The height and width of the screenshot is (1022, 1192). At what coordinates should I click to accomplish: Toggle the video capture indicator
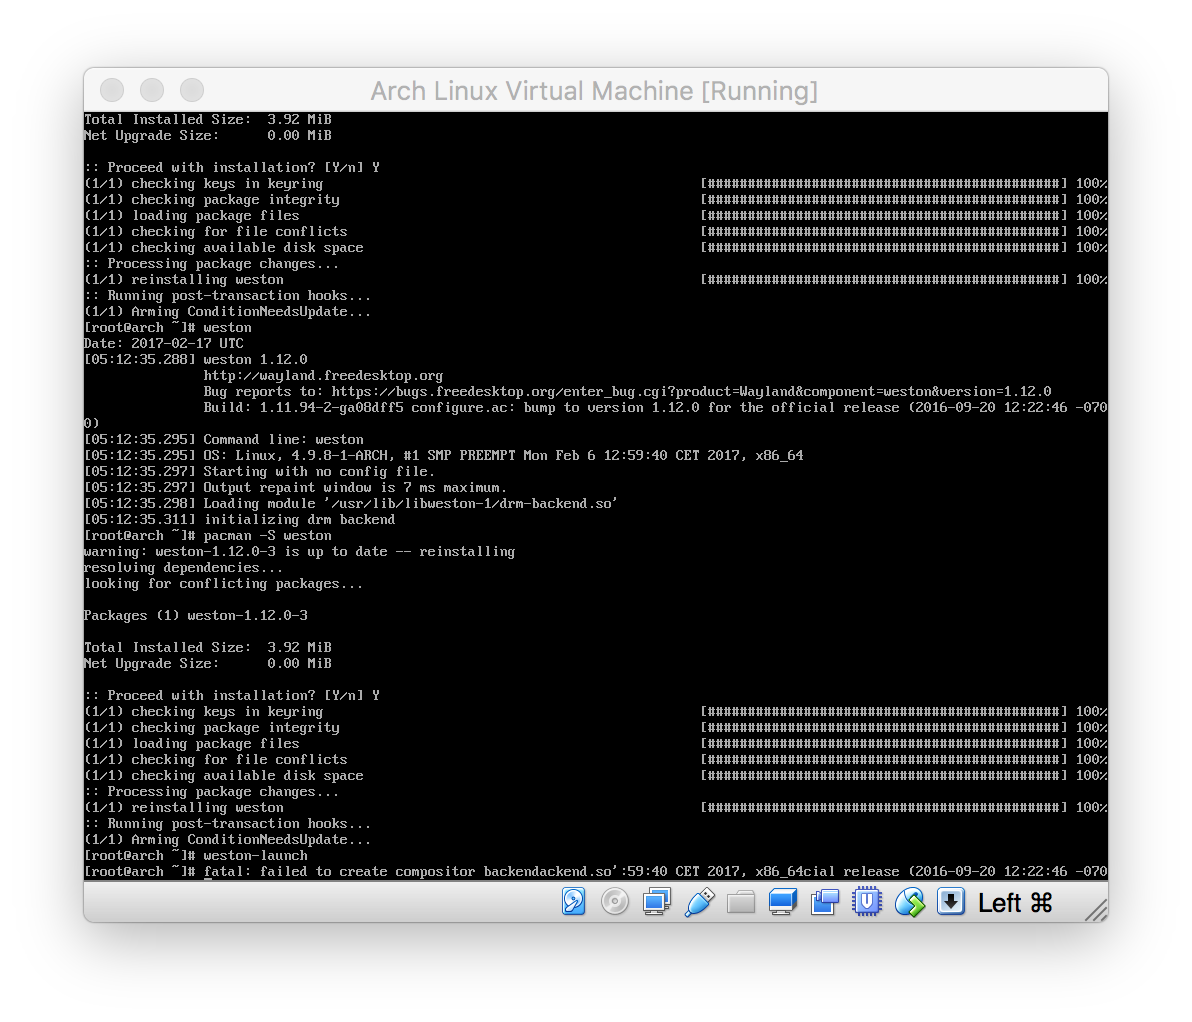(x=825, y=902)
